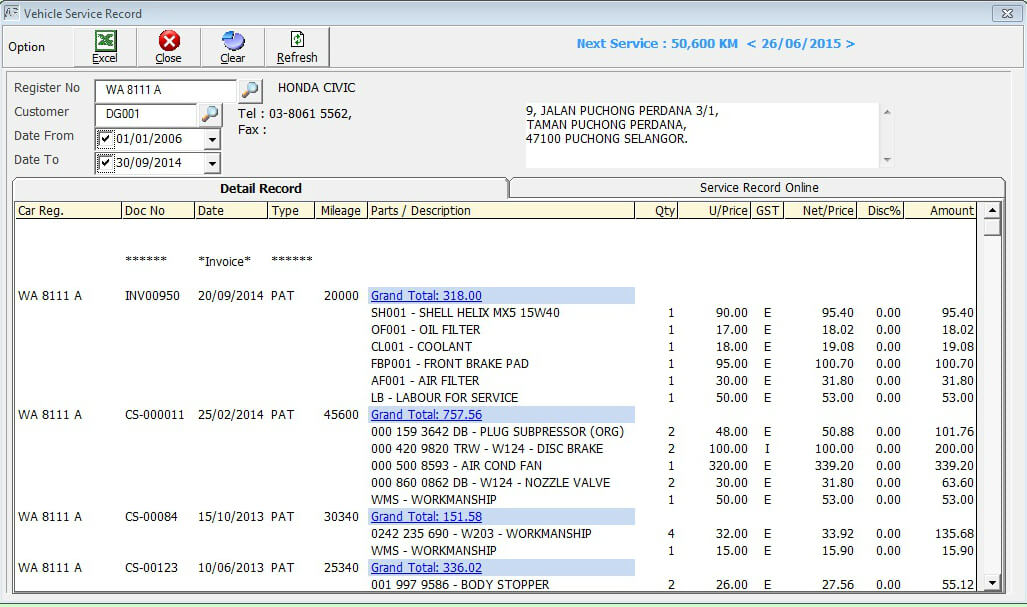Click the amount 339.20 cell

click(x=954, y=466)
